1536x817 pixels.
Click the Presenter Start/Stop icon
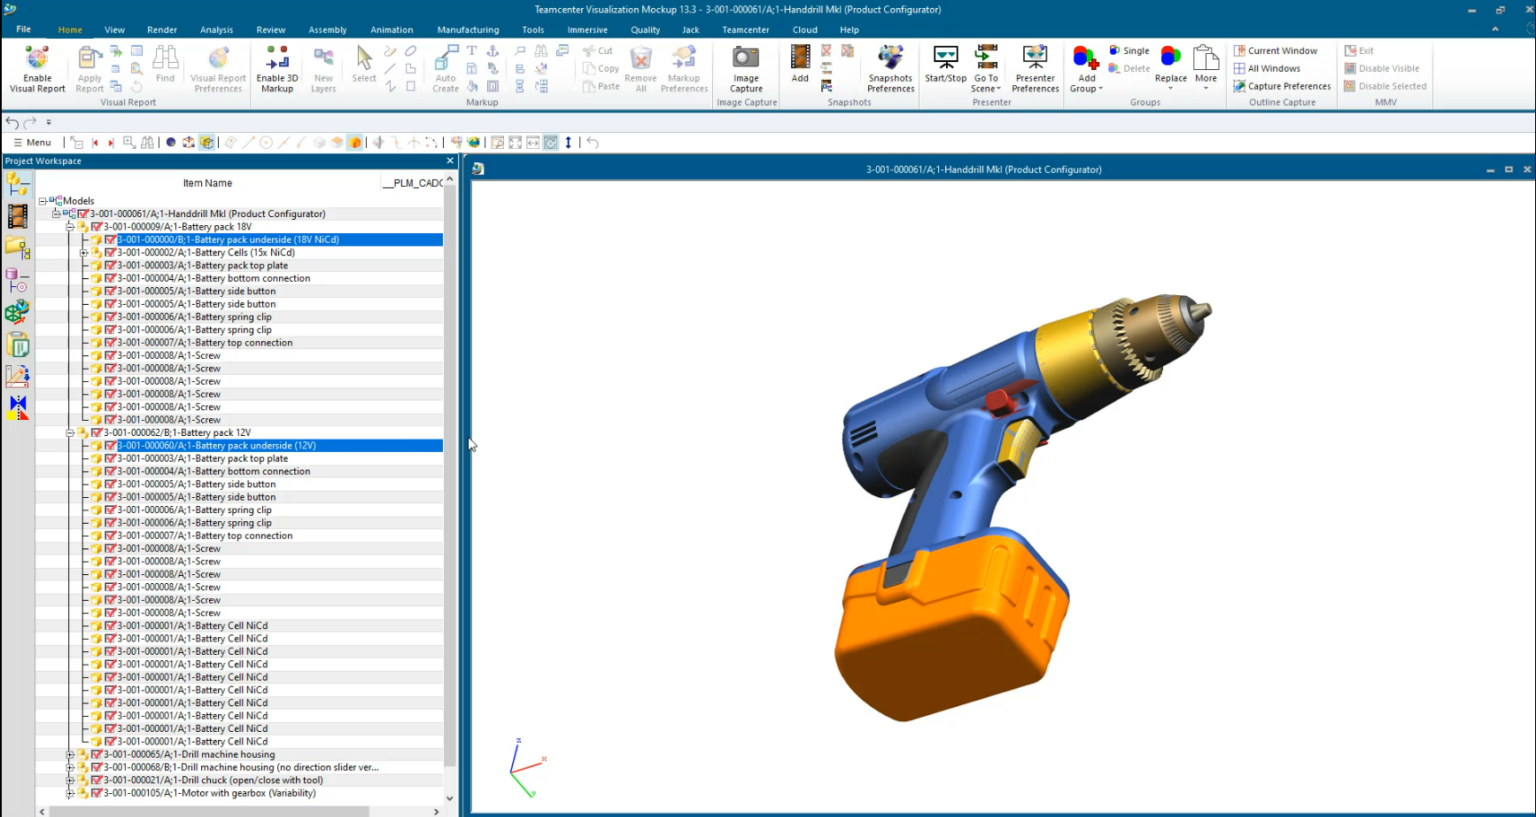[x=945, y=58]
